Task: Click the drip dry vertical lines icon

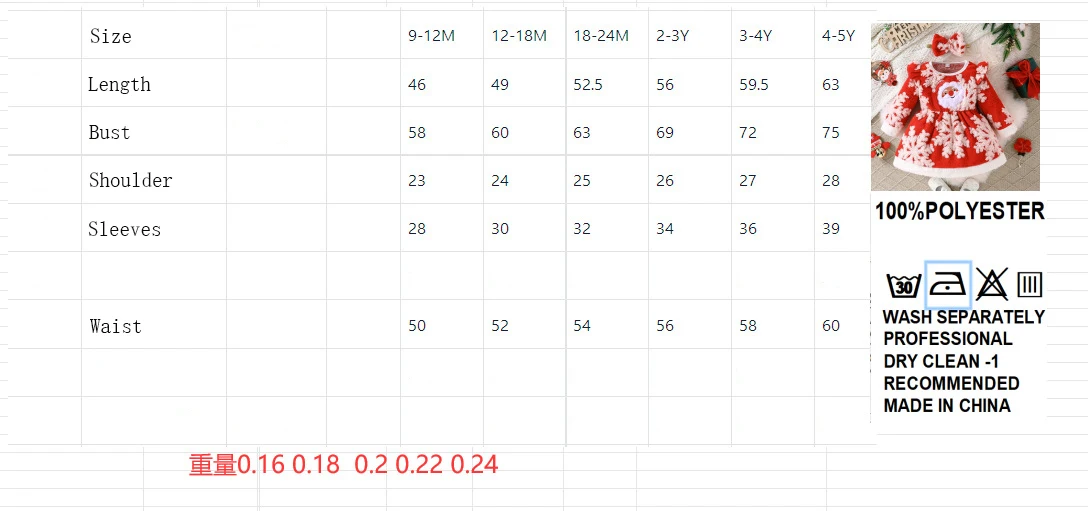Action: coord(1030,285)
